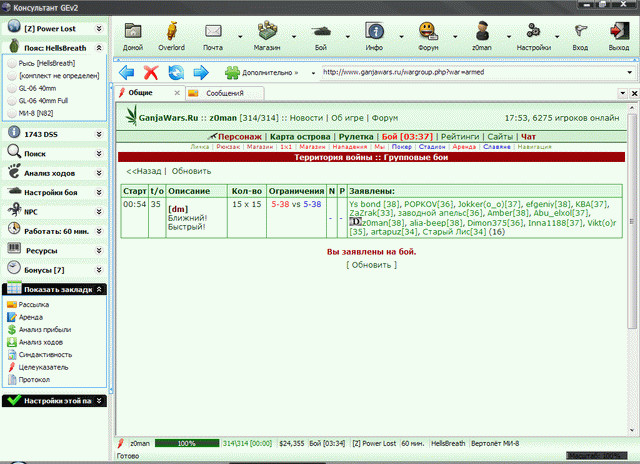
Task: Open Бой [03:37] in the game menu
Action: coord(407,137)
